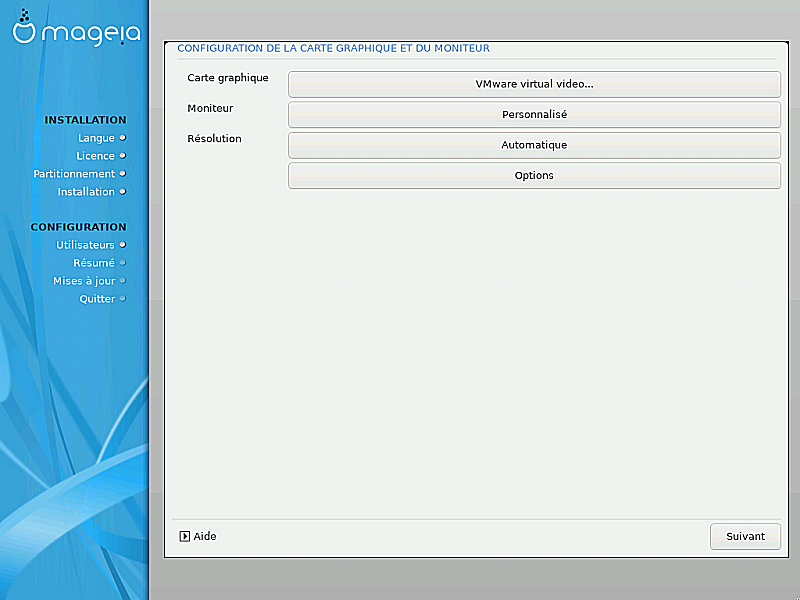Select Mises à jour in sidebar
This screenshot has height=600, width=800.
pyautogui.click(x=84, y=281)
